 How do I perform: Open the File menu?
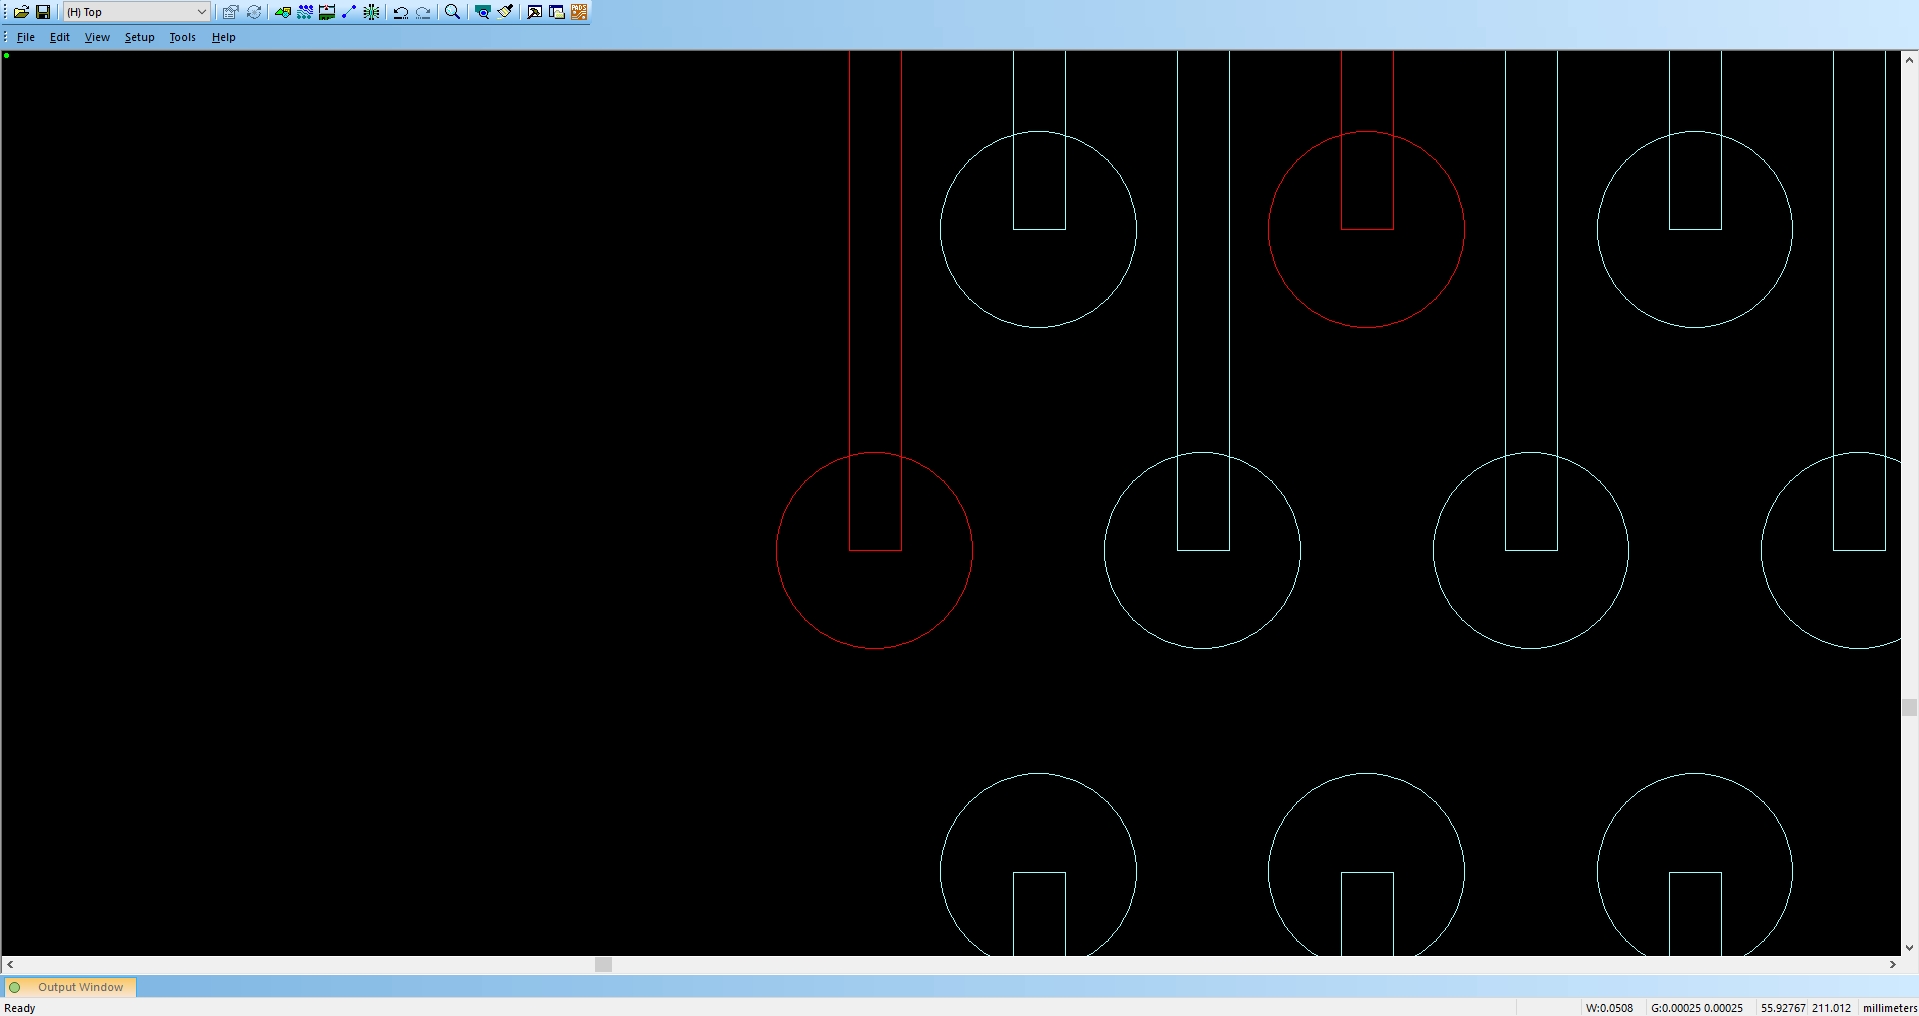[26, 37]
